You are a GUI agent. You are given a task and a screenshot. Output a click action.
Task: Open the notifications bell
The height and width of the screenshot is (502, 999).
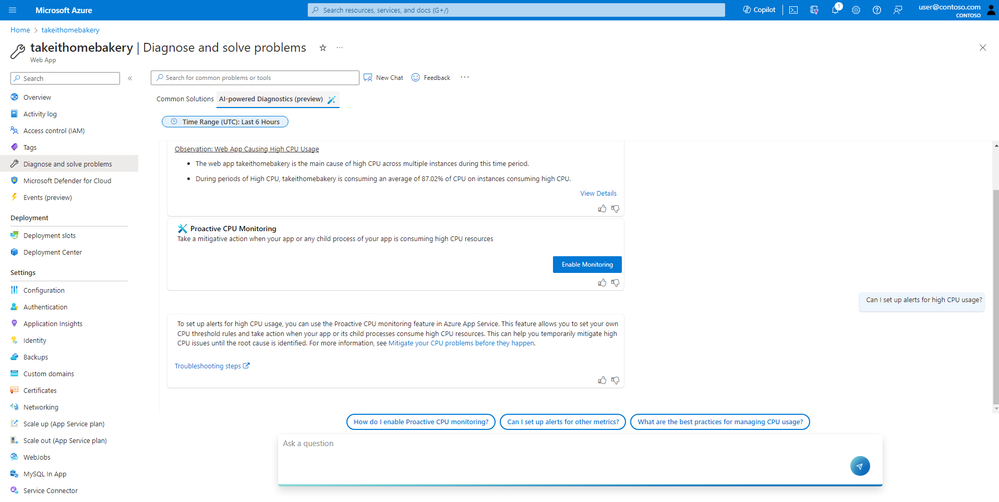click(x=835, y=10)
